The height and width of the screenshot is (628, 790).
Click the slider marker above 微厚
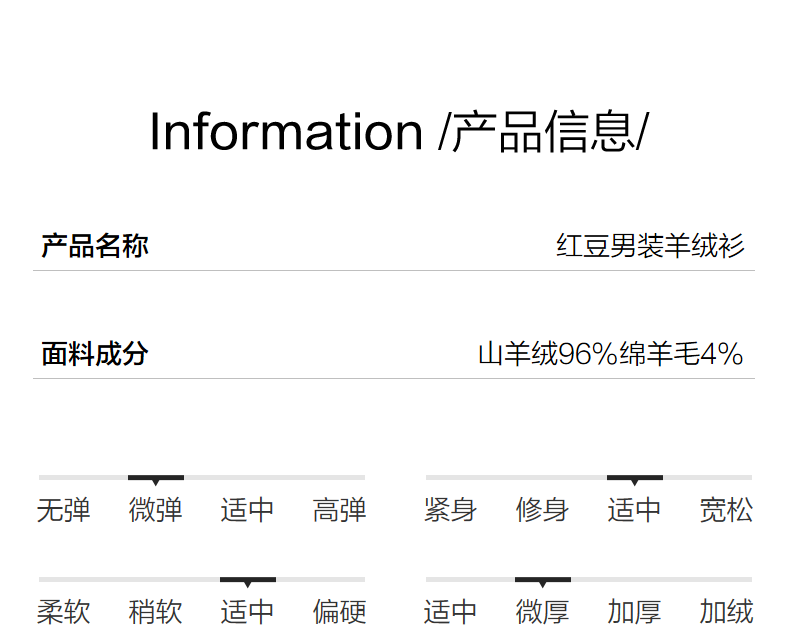point(543,581)
